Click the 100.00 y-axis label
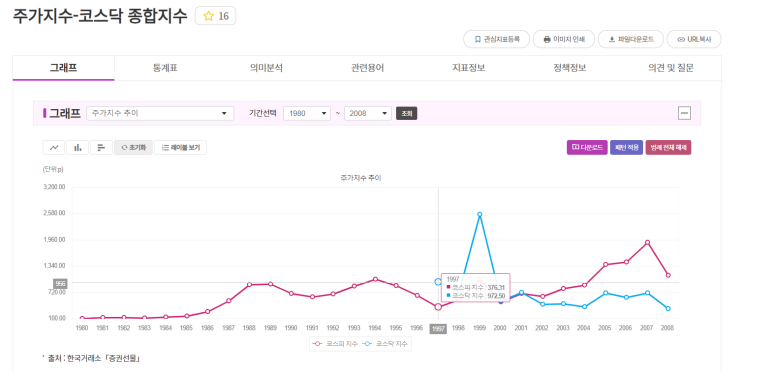 pyautogui.click(x=57, y=318)
